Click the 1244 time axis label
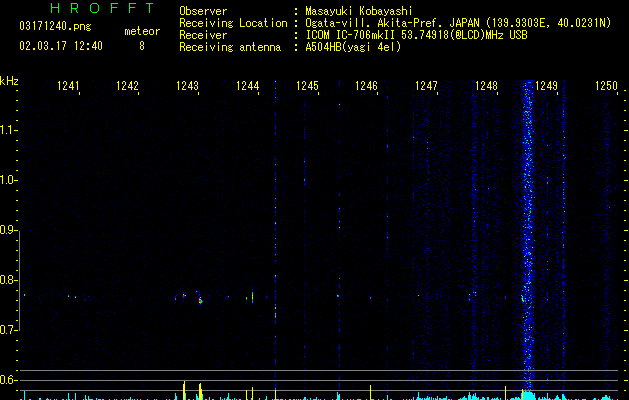Image resolution: width=629 pixels, height=400 pixels. [x=248, y=86]
